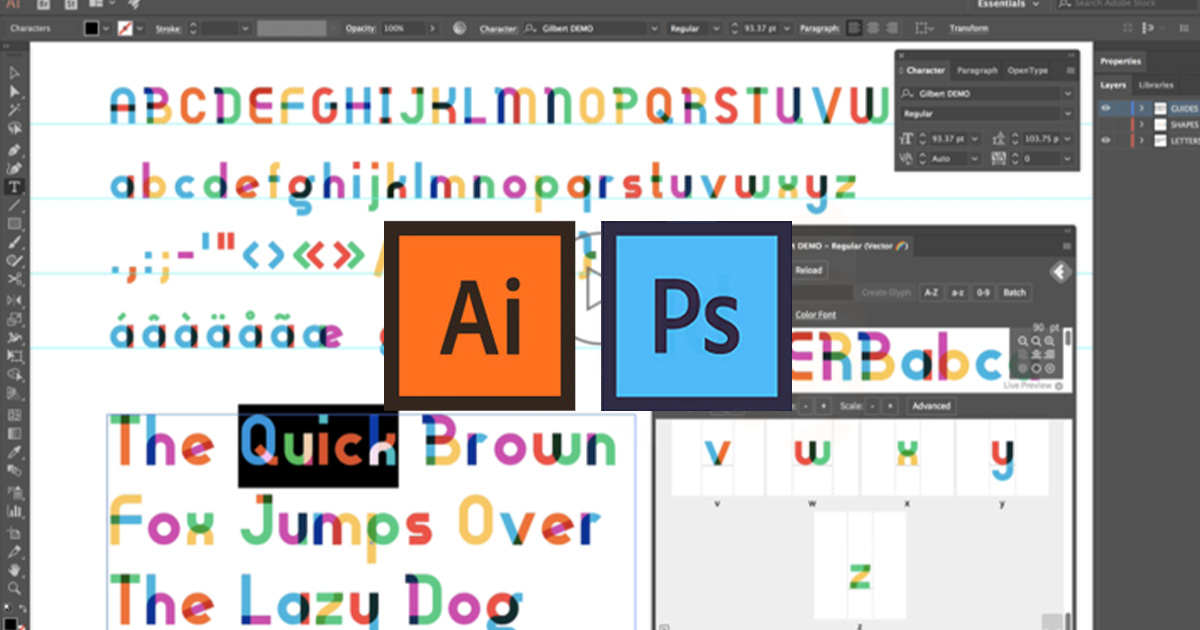Click the kerning icon in Character panel
Image resolution: width=1200 pixels, height=630 pixels.
906,159
